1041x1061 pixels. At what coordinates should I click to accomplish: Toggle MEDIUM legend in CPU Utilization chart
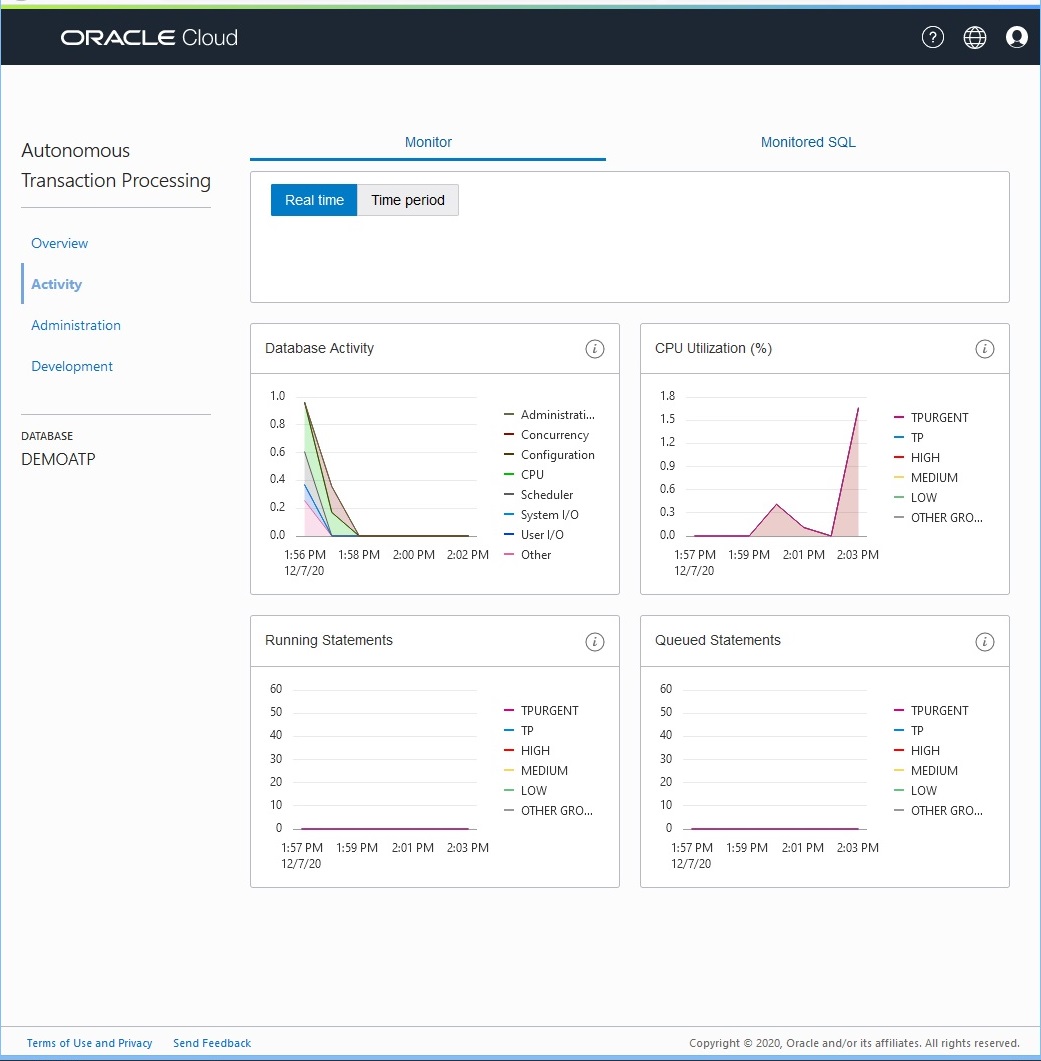926,477
